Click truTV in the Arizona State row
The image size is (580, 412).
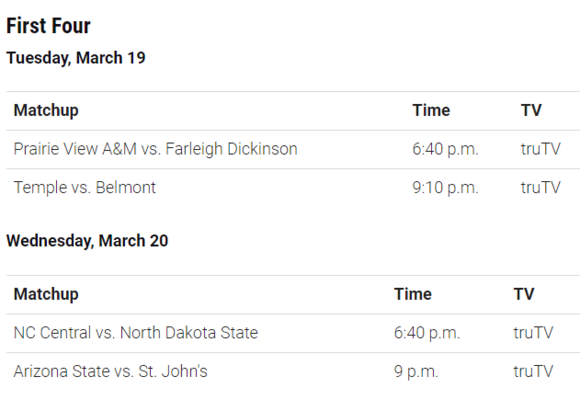click(533, 371)
